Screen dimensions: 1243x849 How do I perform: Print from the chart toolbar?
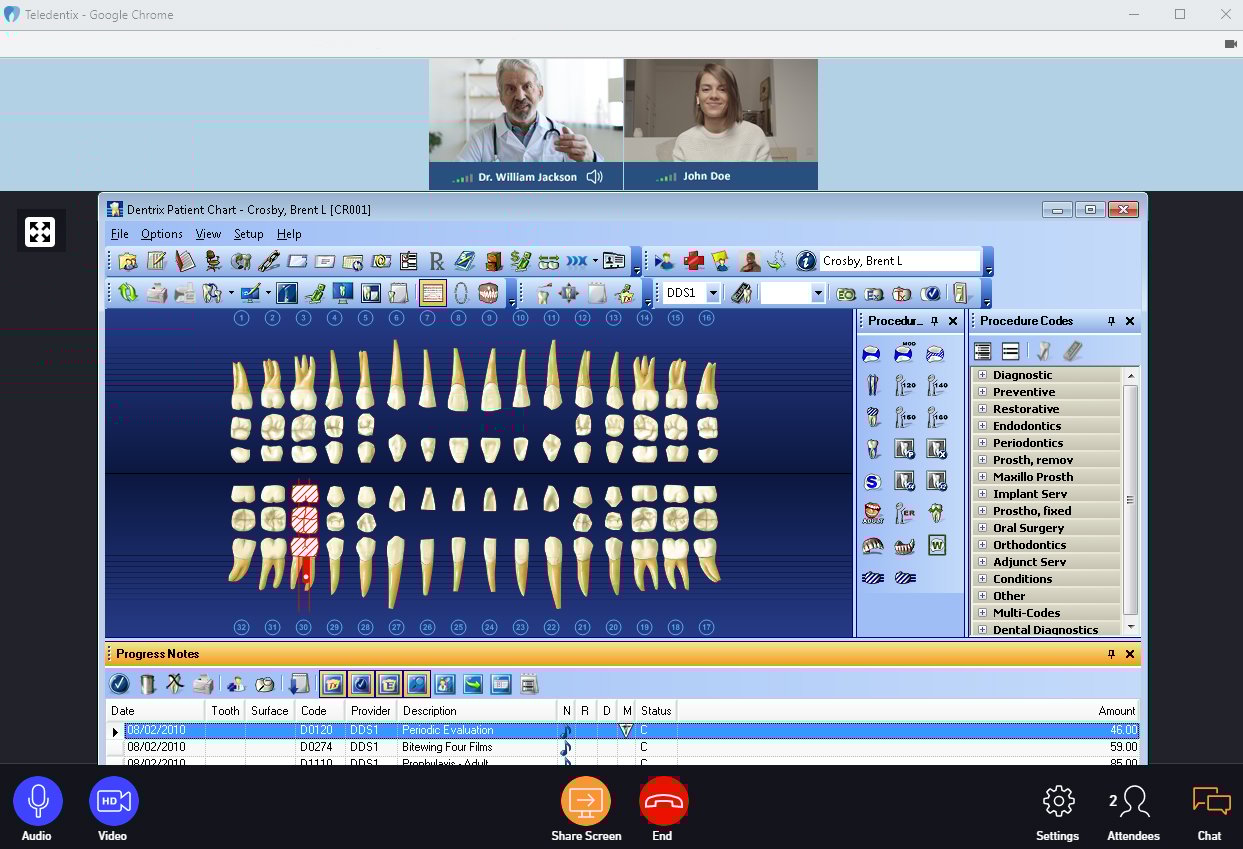tap(157, 292)
